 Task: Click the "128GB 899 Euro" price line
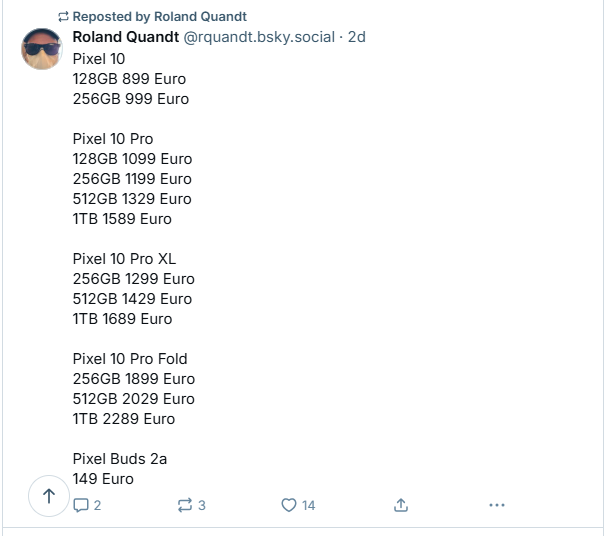tap(129, 78)
